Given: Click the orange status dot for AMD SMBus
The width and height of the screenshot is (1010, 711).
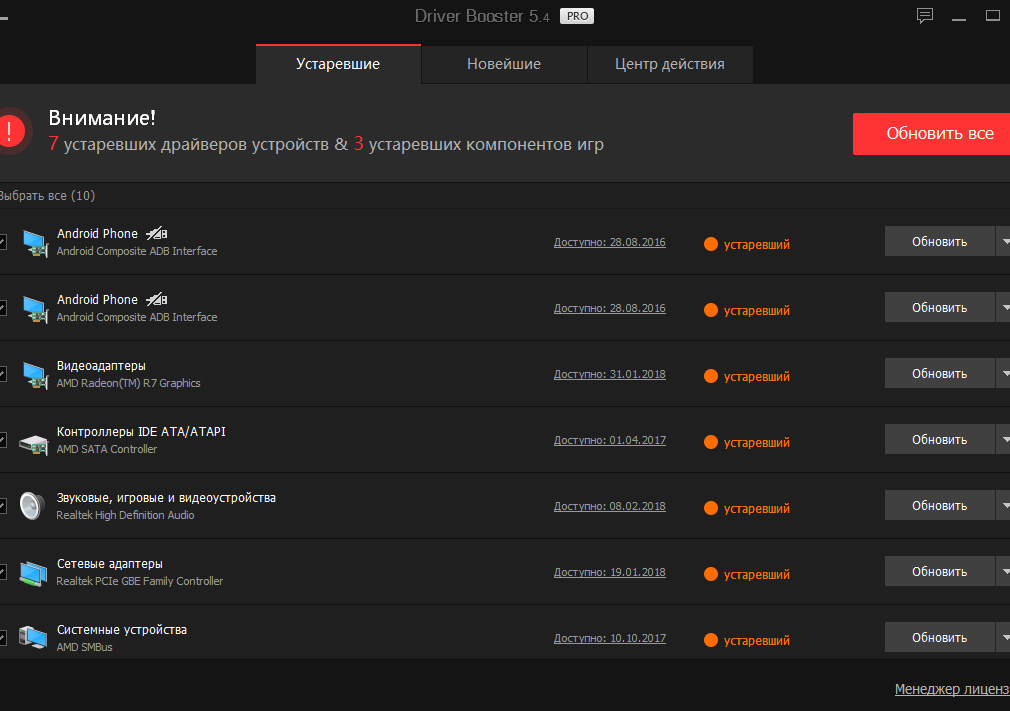Looking at the screenshot, I should (x=711, y=640).
